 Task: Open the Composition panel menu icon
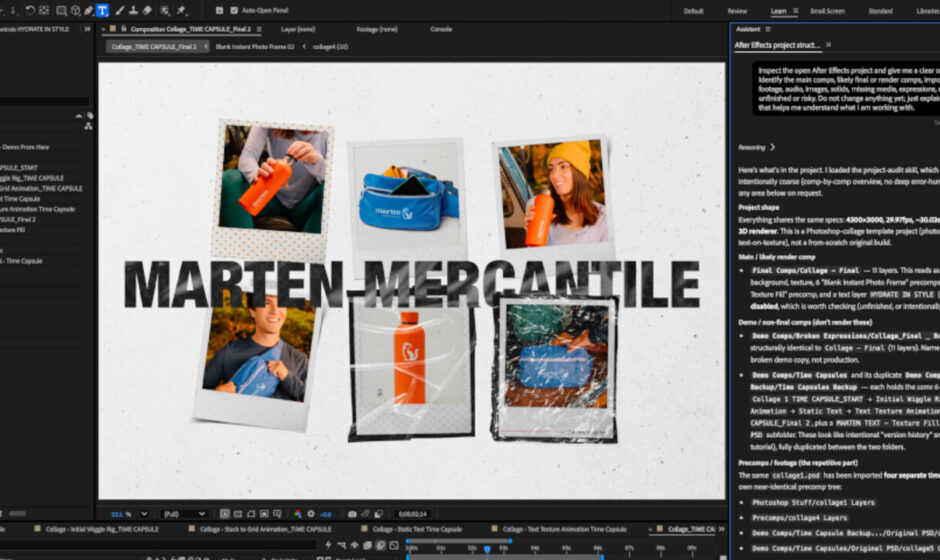point(259,29)
